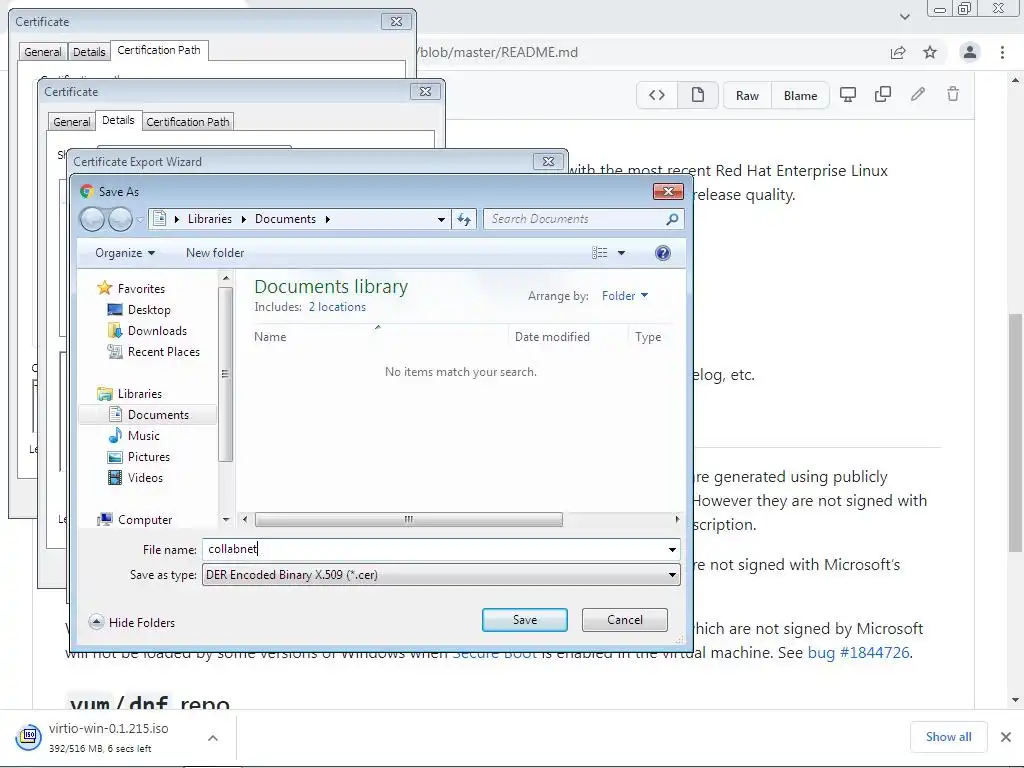This screenshot has height=768, width=1024.
Task: Click the horizontal scrollbar in file list
Action: 409,520
